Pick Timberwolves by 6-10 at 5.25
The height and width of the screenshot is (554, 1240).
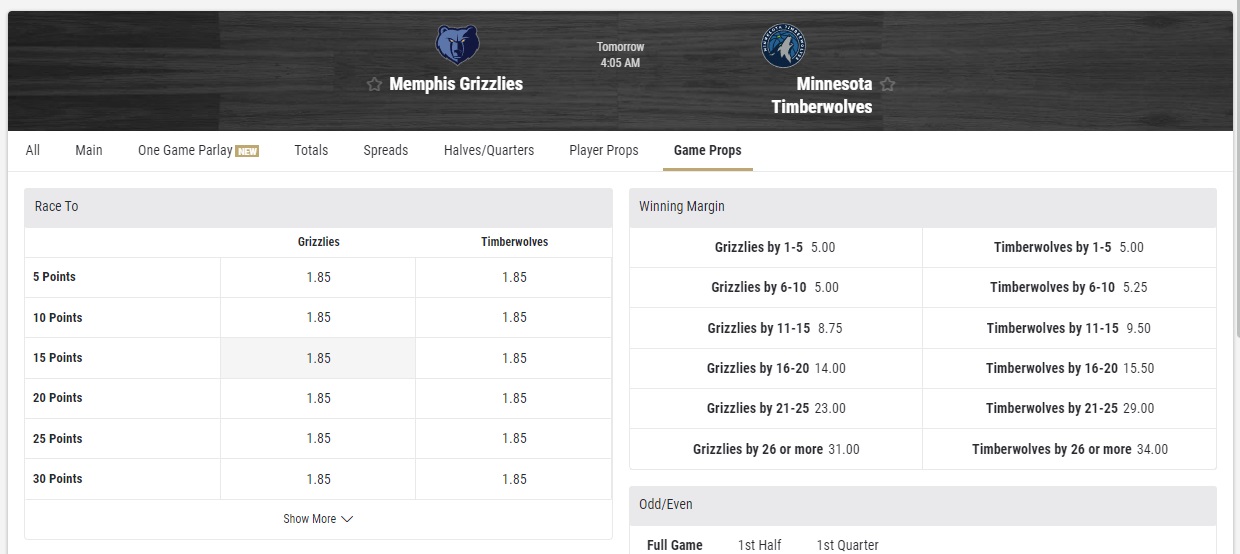pyautogui.click(x=1069, y=287)
